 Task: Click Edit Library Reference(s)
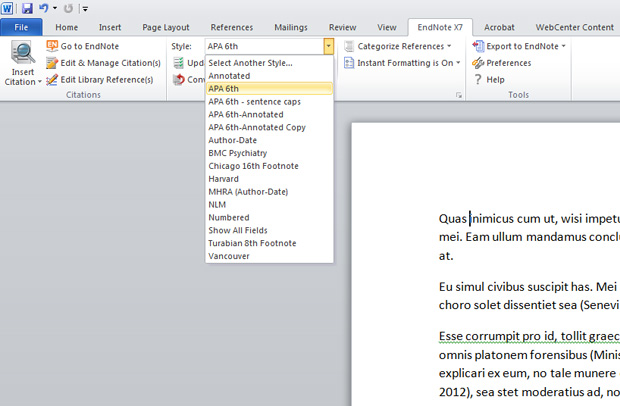(x=100, y=80)
